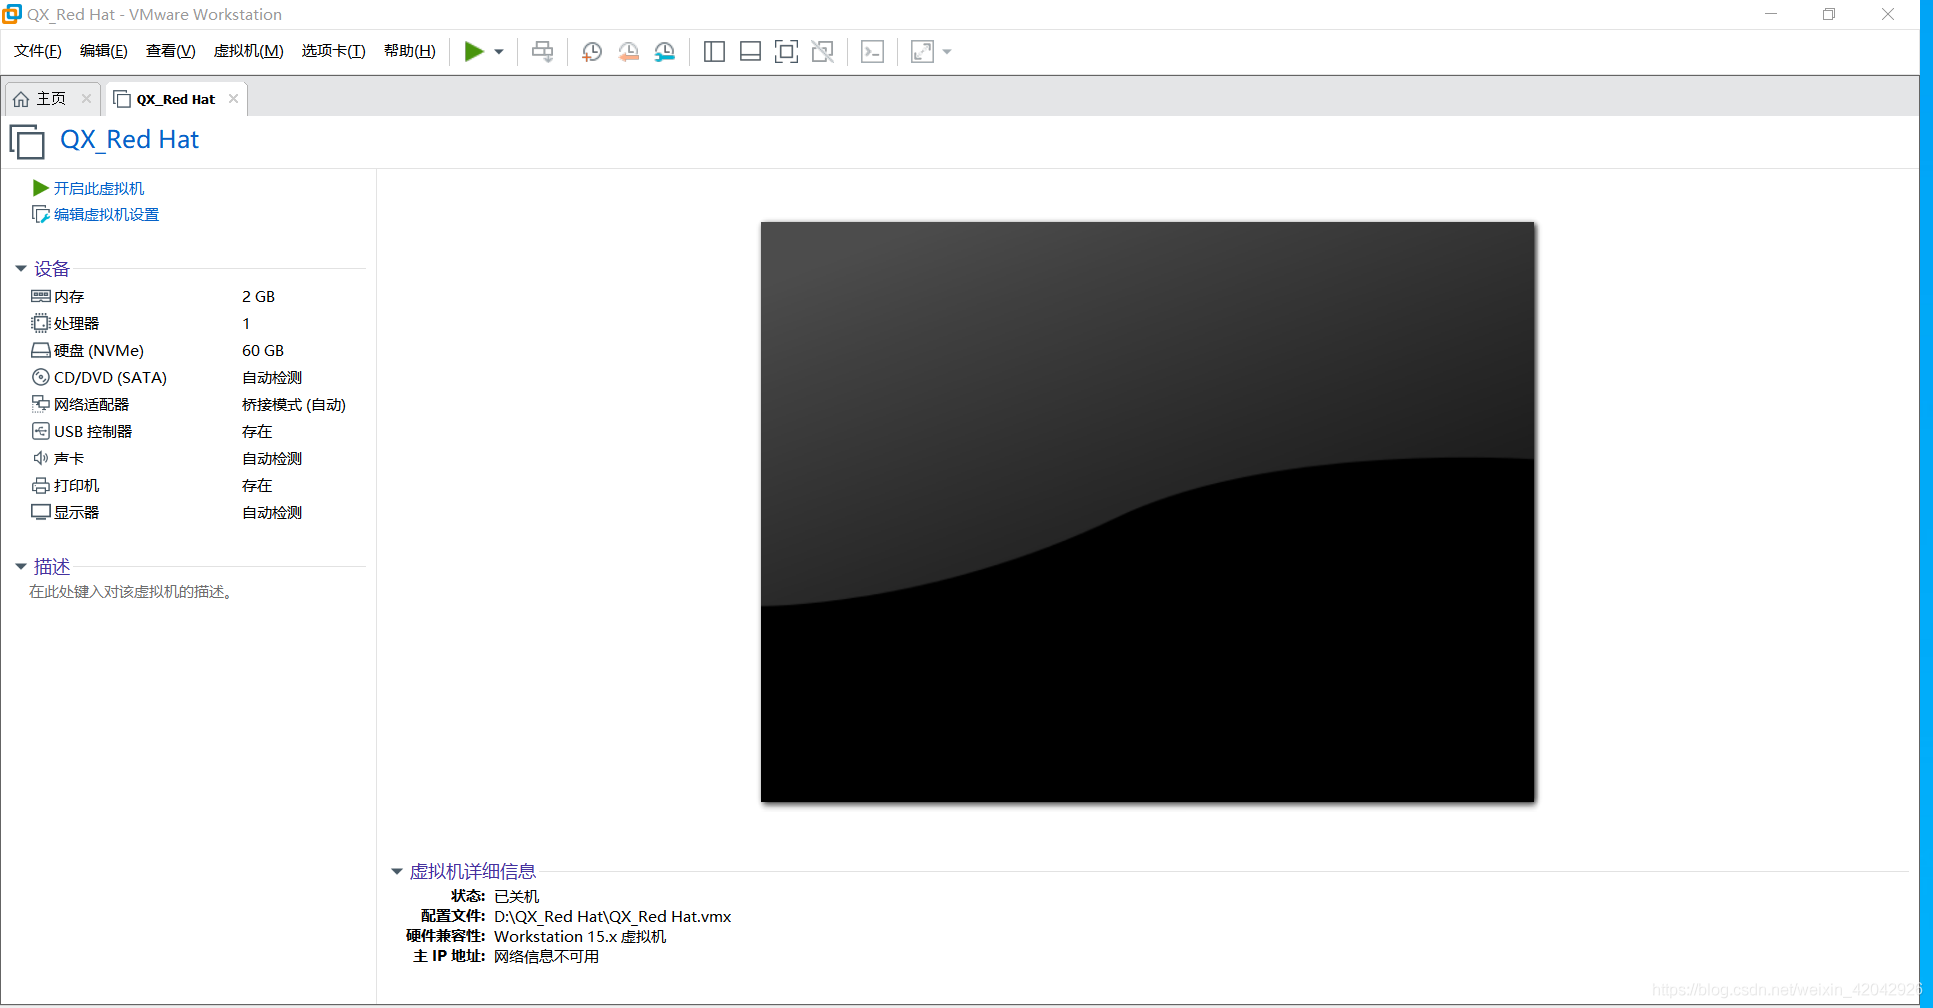Image resolution: width=1933 pixels, height=1008 pixels.
Task: Click the config file path D:\QX_Red Hat\QX_Red Hat.vmx
Action: click(x=612, y=916)
